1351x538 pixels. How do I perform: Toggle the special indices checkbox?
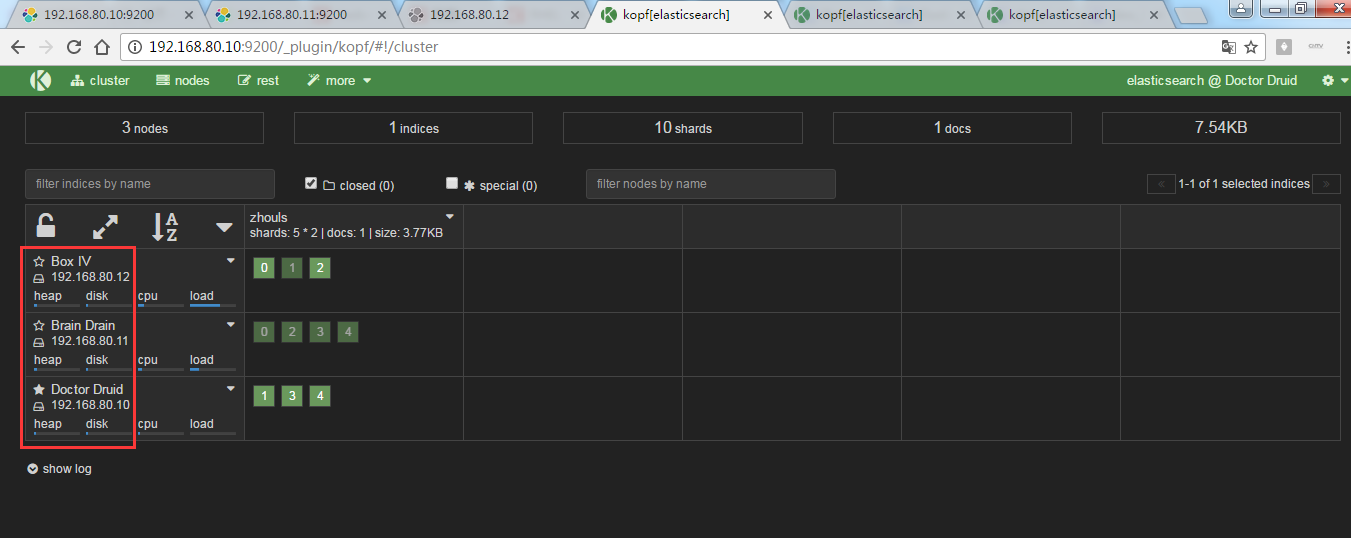coord(452,183)
